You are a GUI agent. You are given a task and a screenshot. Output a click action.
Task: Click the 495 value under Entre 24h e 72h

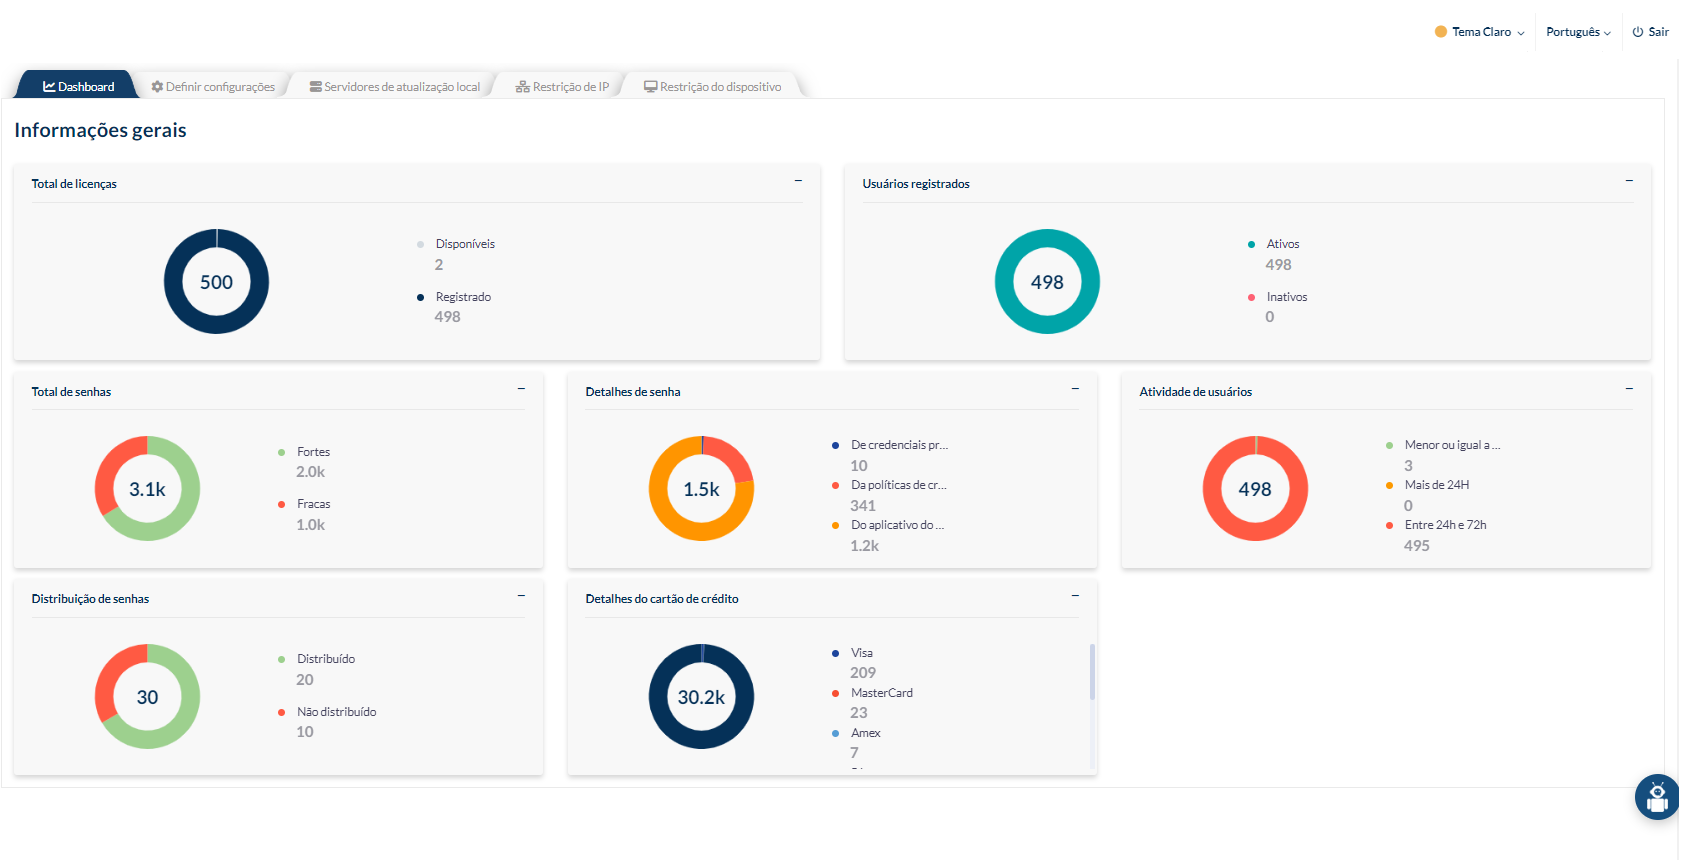point(1416,546)
